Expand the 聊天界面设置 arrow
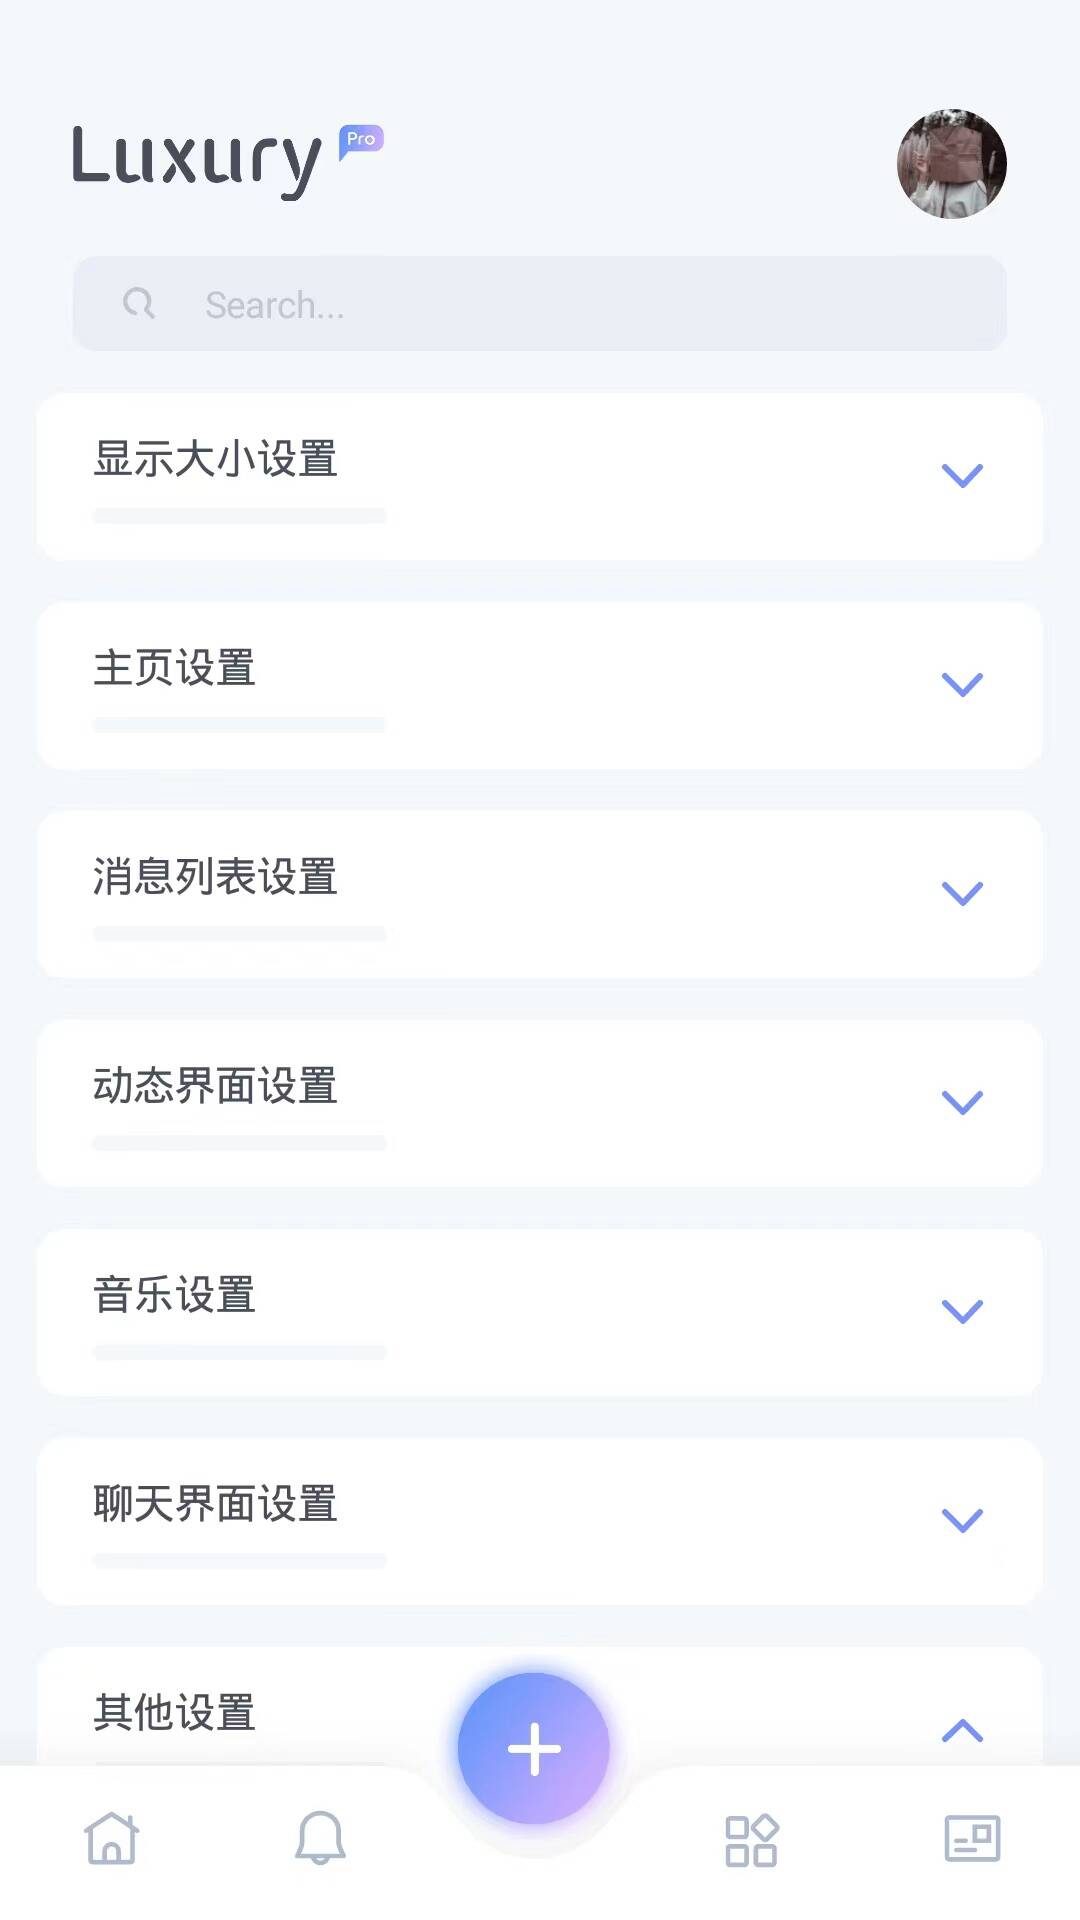 962,1520
